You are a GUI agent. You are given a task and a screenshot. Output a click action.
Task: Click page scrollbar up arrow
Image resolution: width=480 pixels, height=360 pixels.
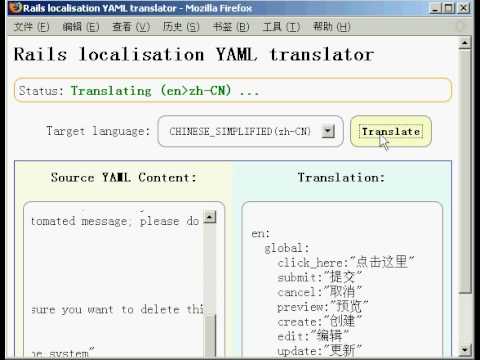tap(465, 43)
